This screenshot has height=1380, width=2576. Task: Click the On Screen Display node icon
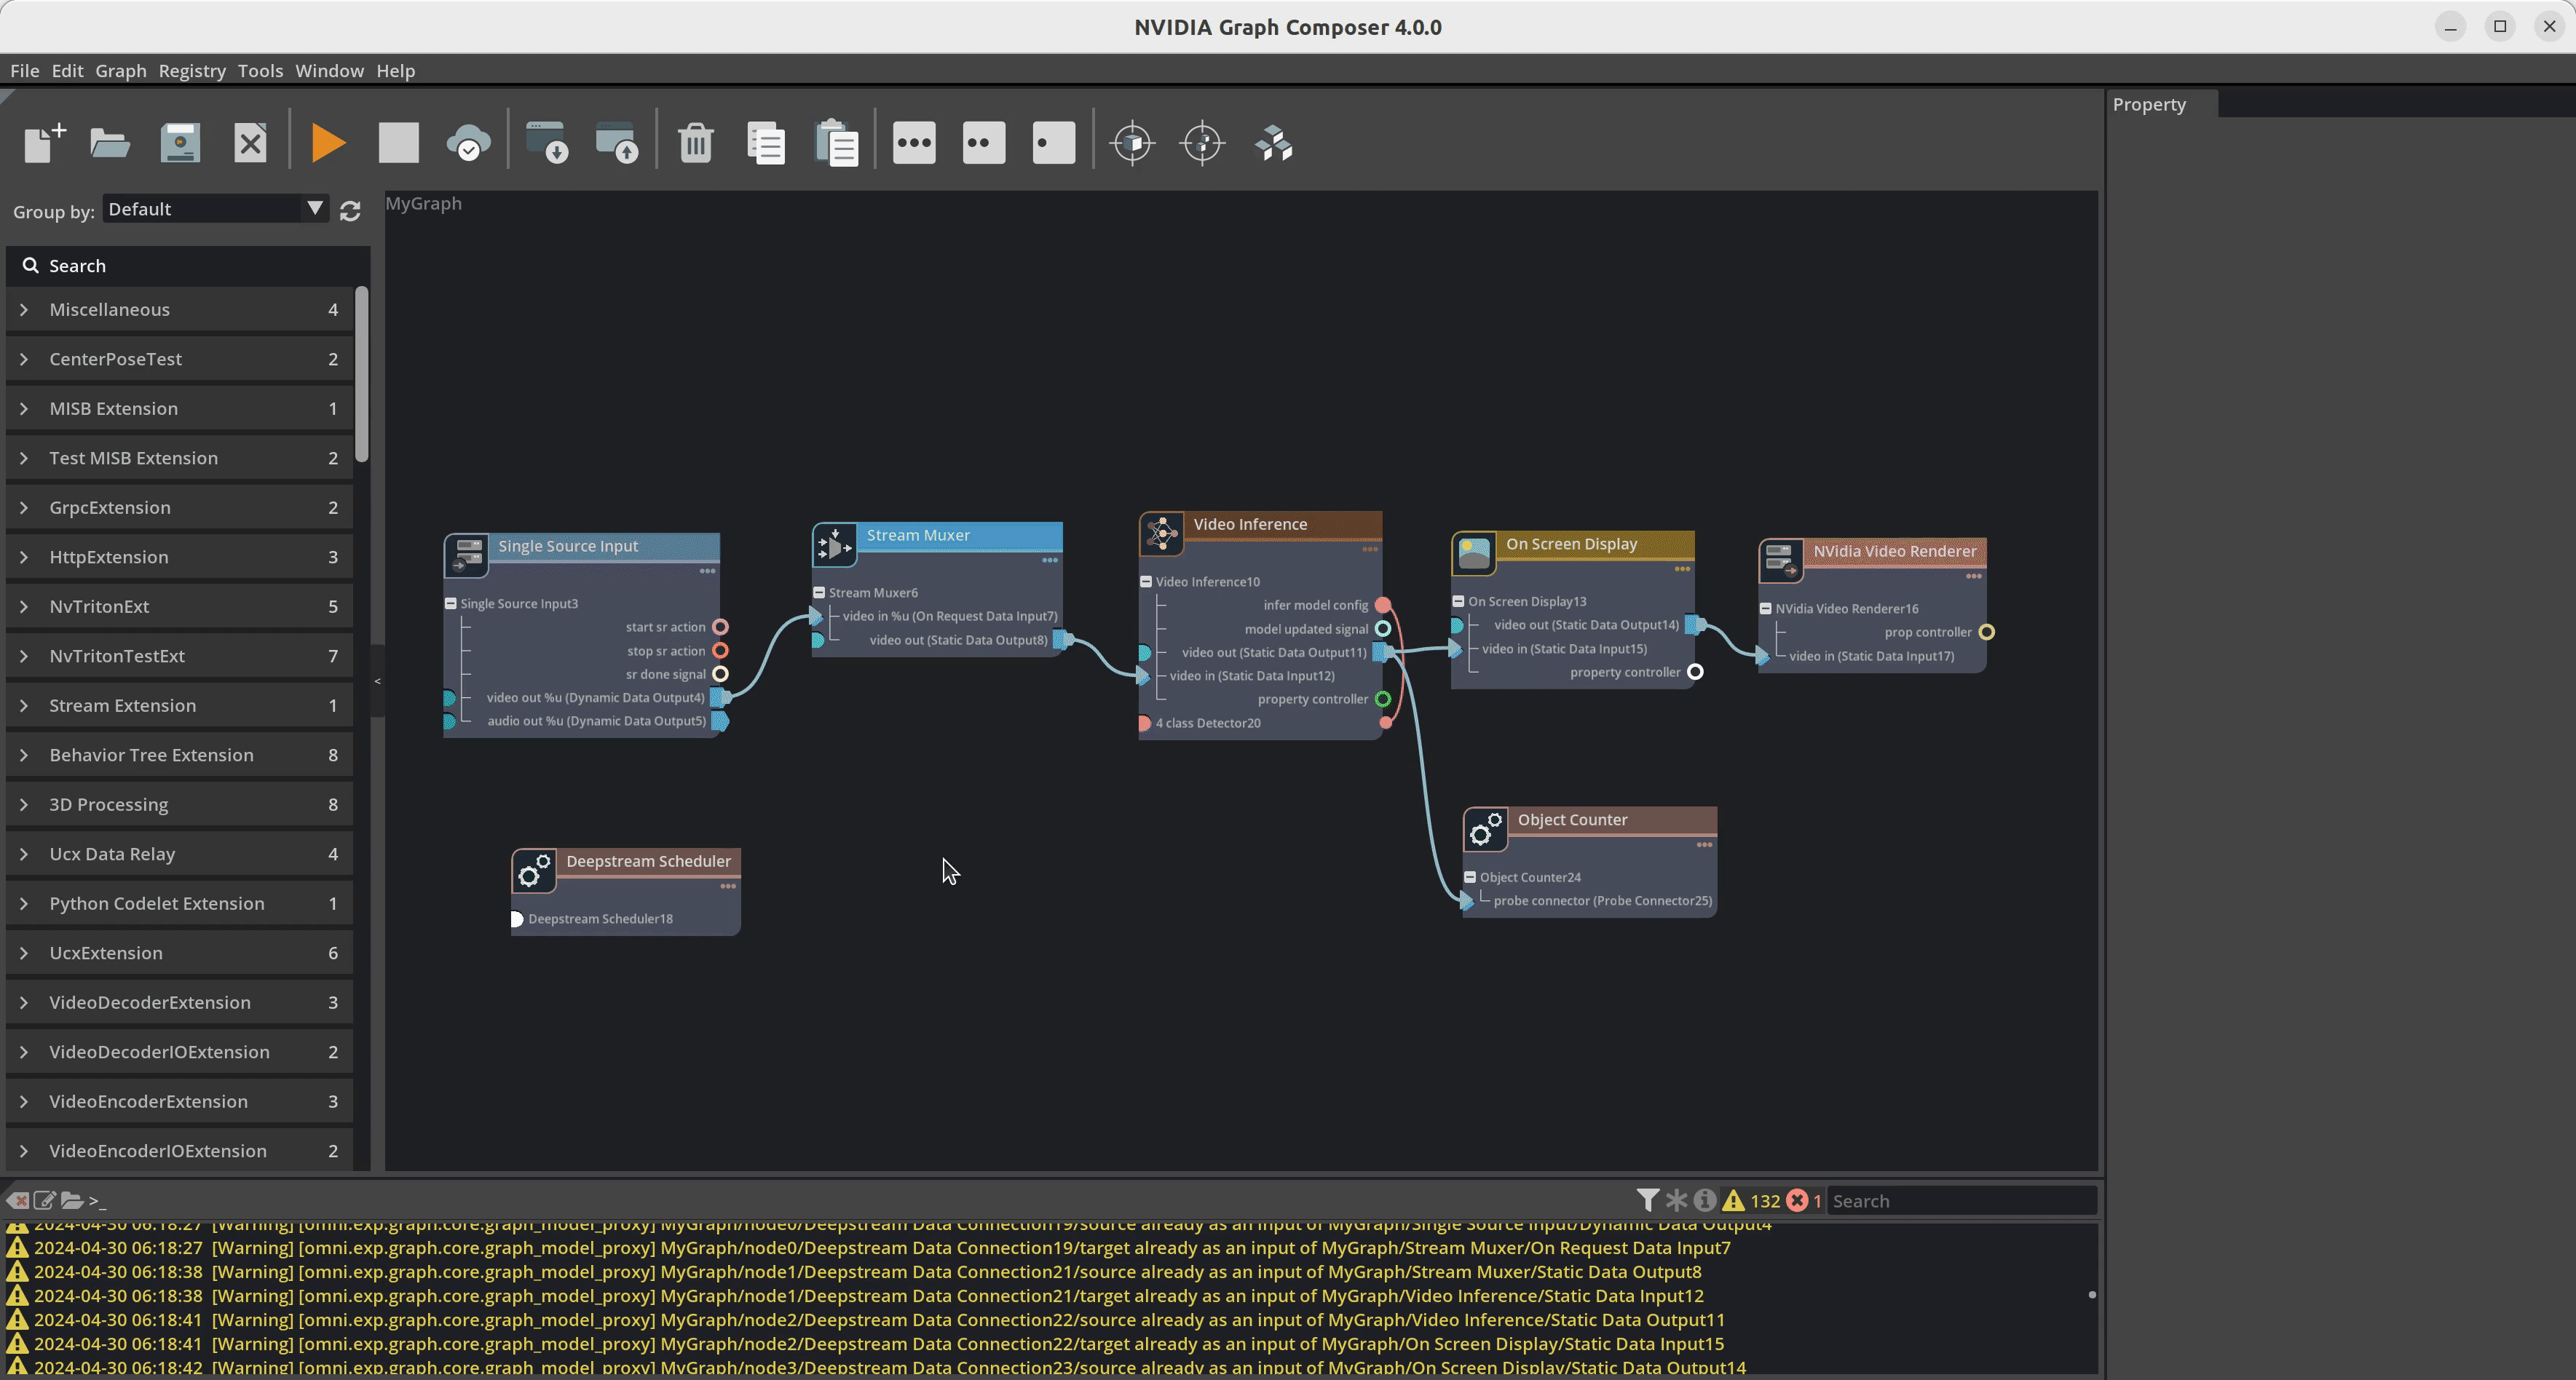(x=1474, y=553)
